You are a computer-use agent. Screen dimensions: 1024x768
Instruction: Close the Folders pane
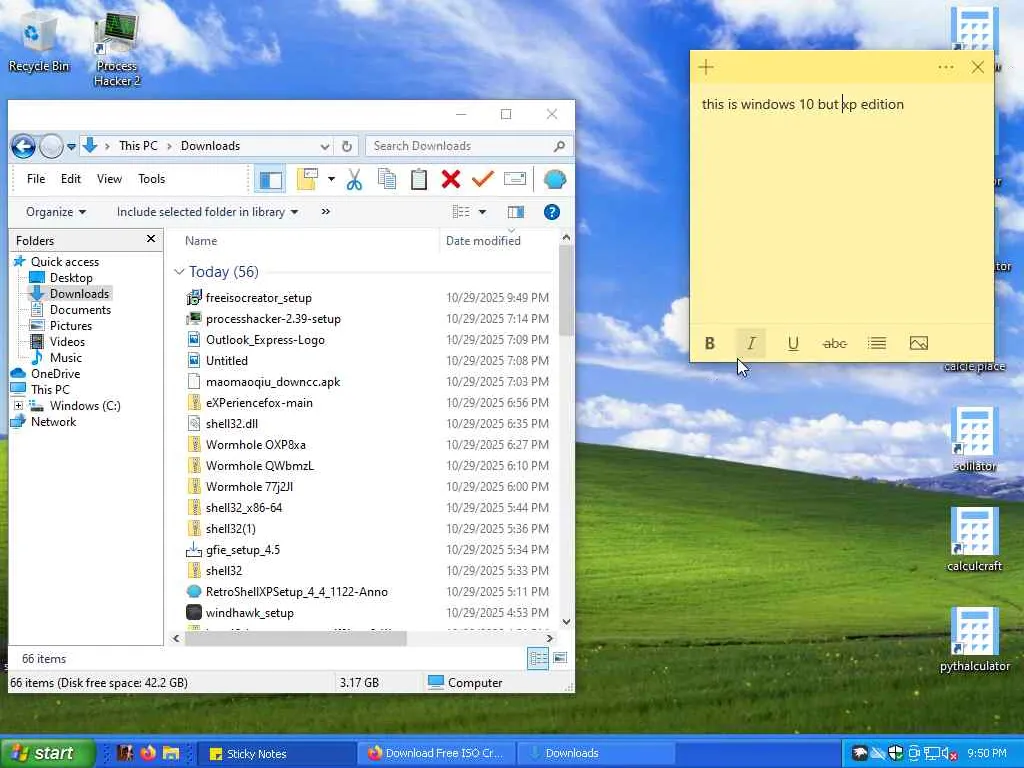click(151, 239)
